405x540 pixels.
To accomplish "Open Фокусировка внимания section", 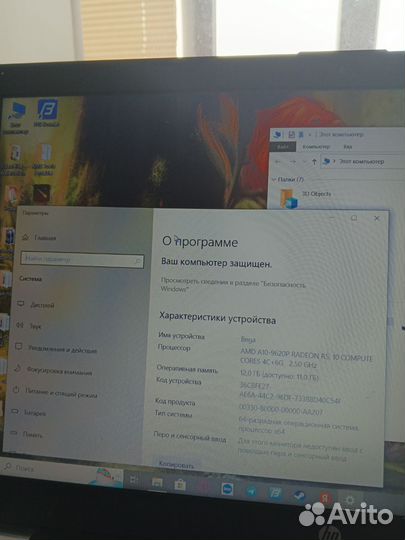I will point(53,372).
